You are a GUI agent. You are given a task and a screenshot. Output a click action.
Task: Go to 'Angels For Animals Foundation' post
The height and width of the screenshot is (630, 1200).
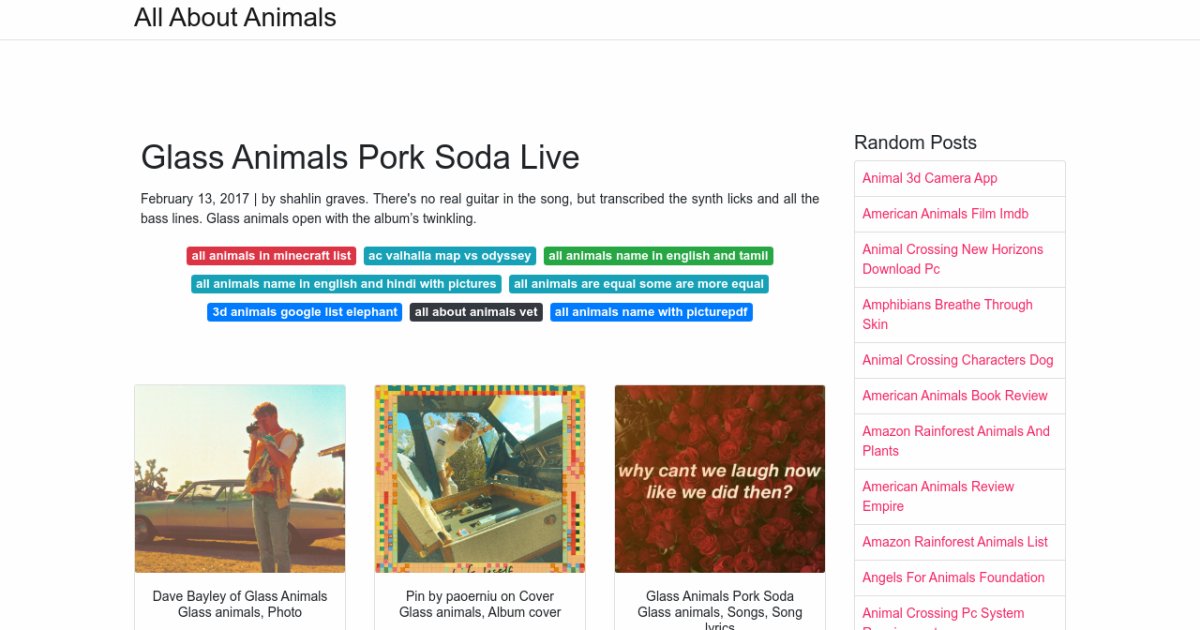click(x=953, y=578)
